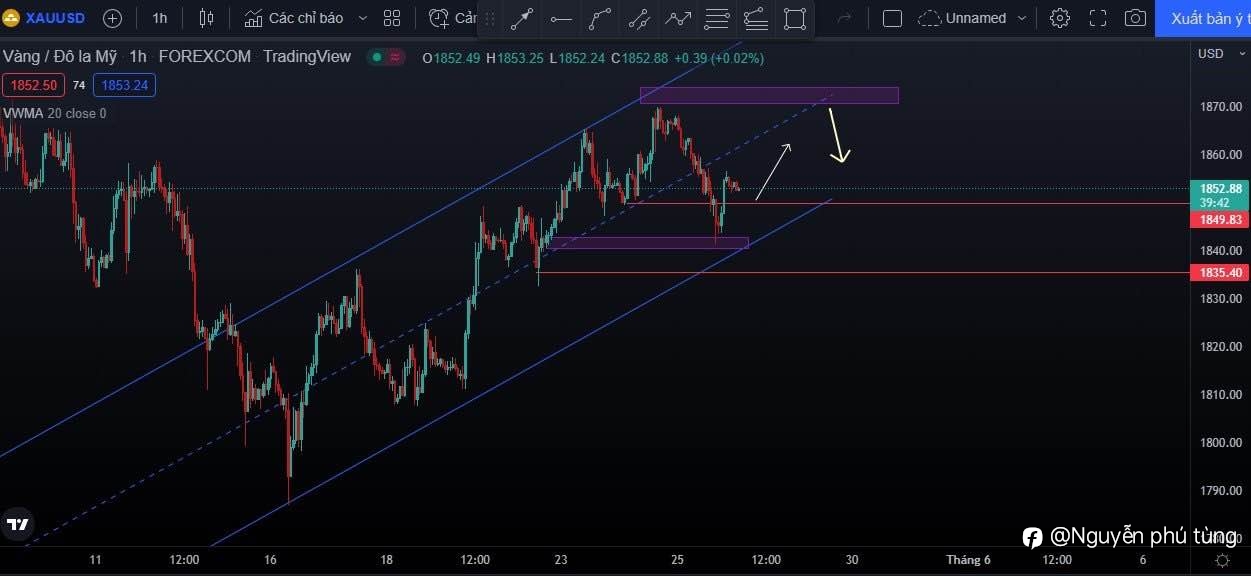
Task: Click the 1800.00 price scale label
Action: point(1221,443)
